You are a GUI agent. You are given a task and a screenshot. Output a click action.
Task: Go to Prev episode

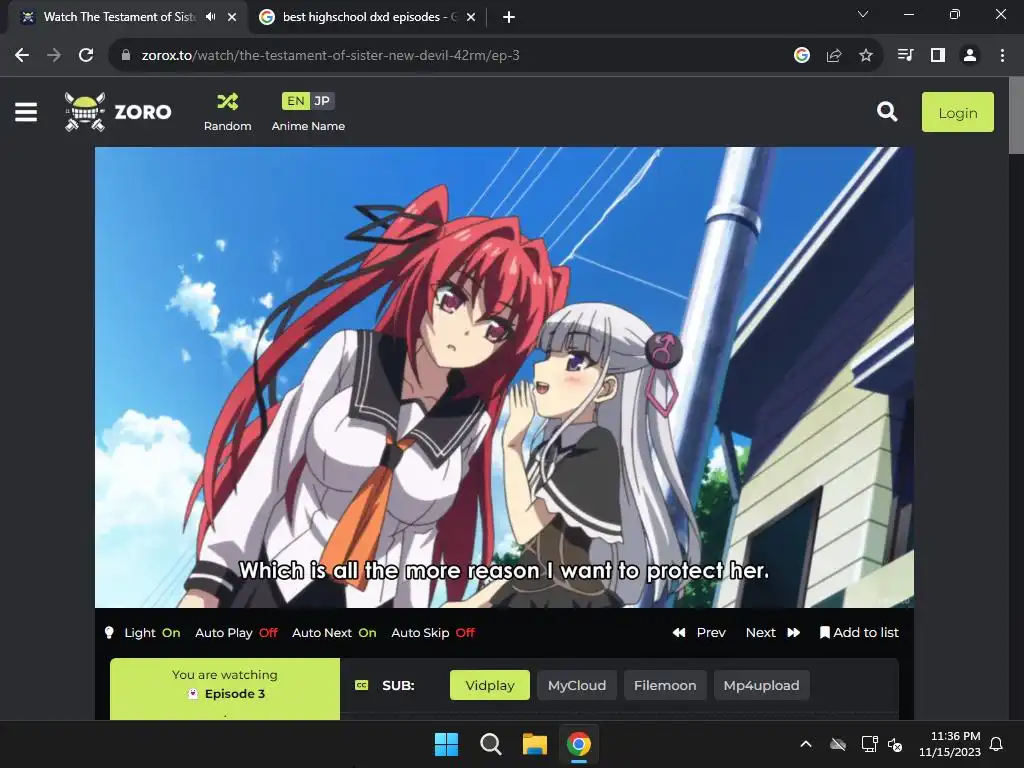(x=699, y=632)
